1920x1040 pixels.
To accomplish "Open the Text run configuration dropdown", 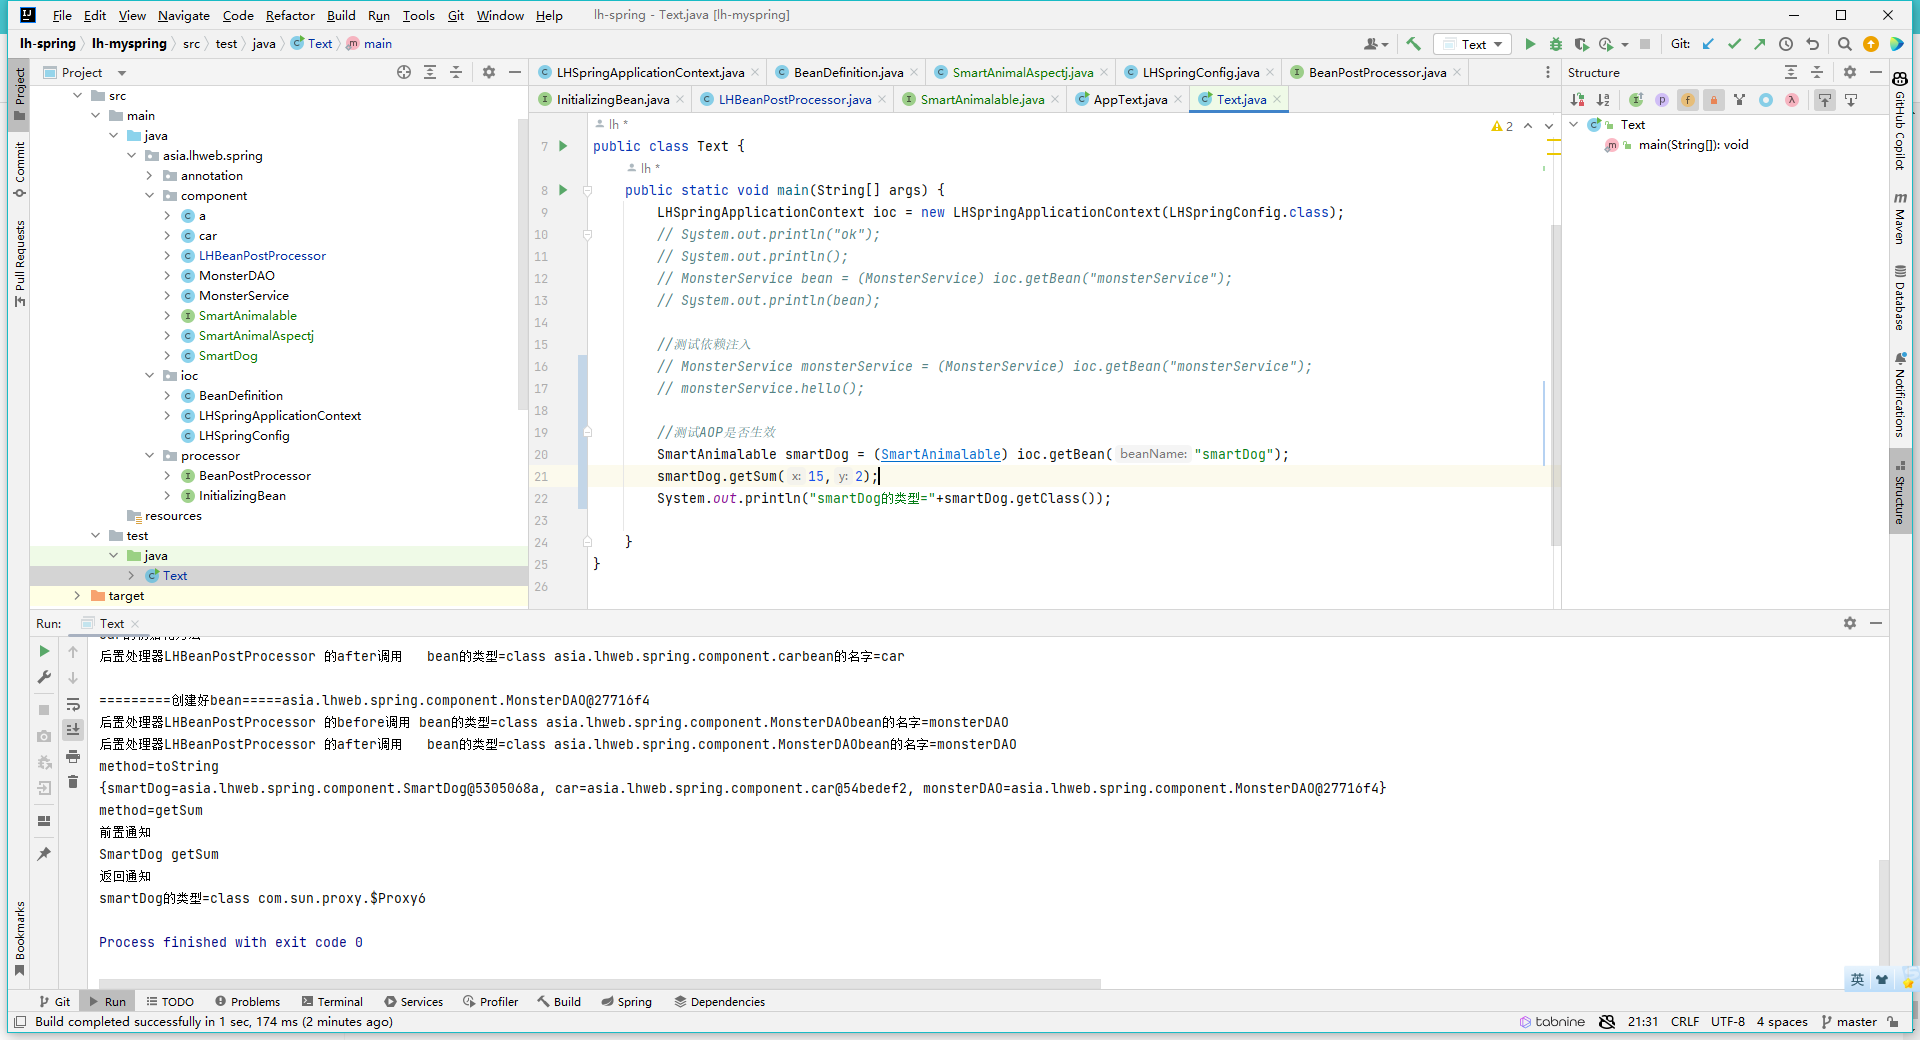I will pyautogui.click(x=1473, y=44).
